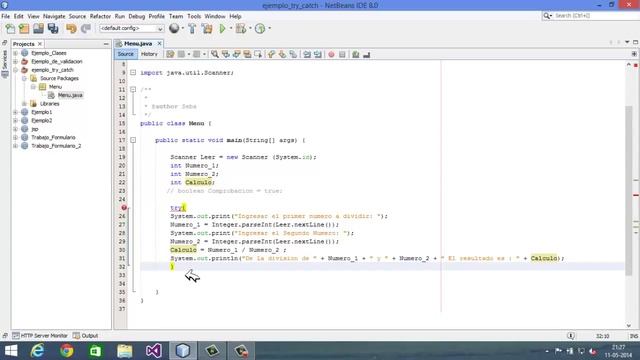
Task: Expand the Trabajo_Formulario project node
Action: click(x=16, y=138)
